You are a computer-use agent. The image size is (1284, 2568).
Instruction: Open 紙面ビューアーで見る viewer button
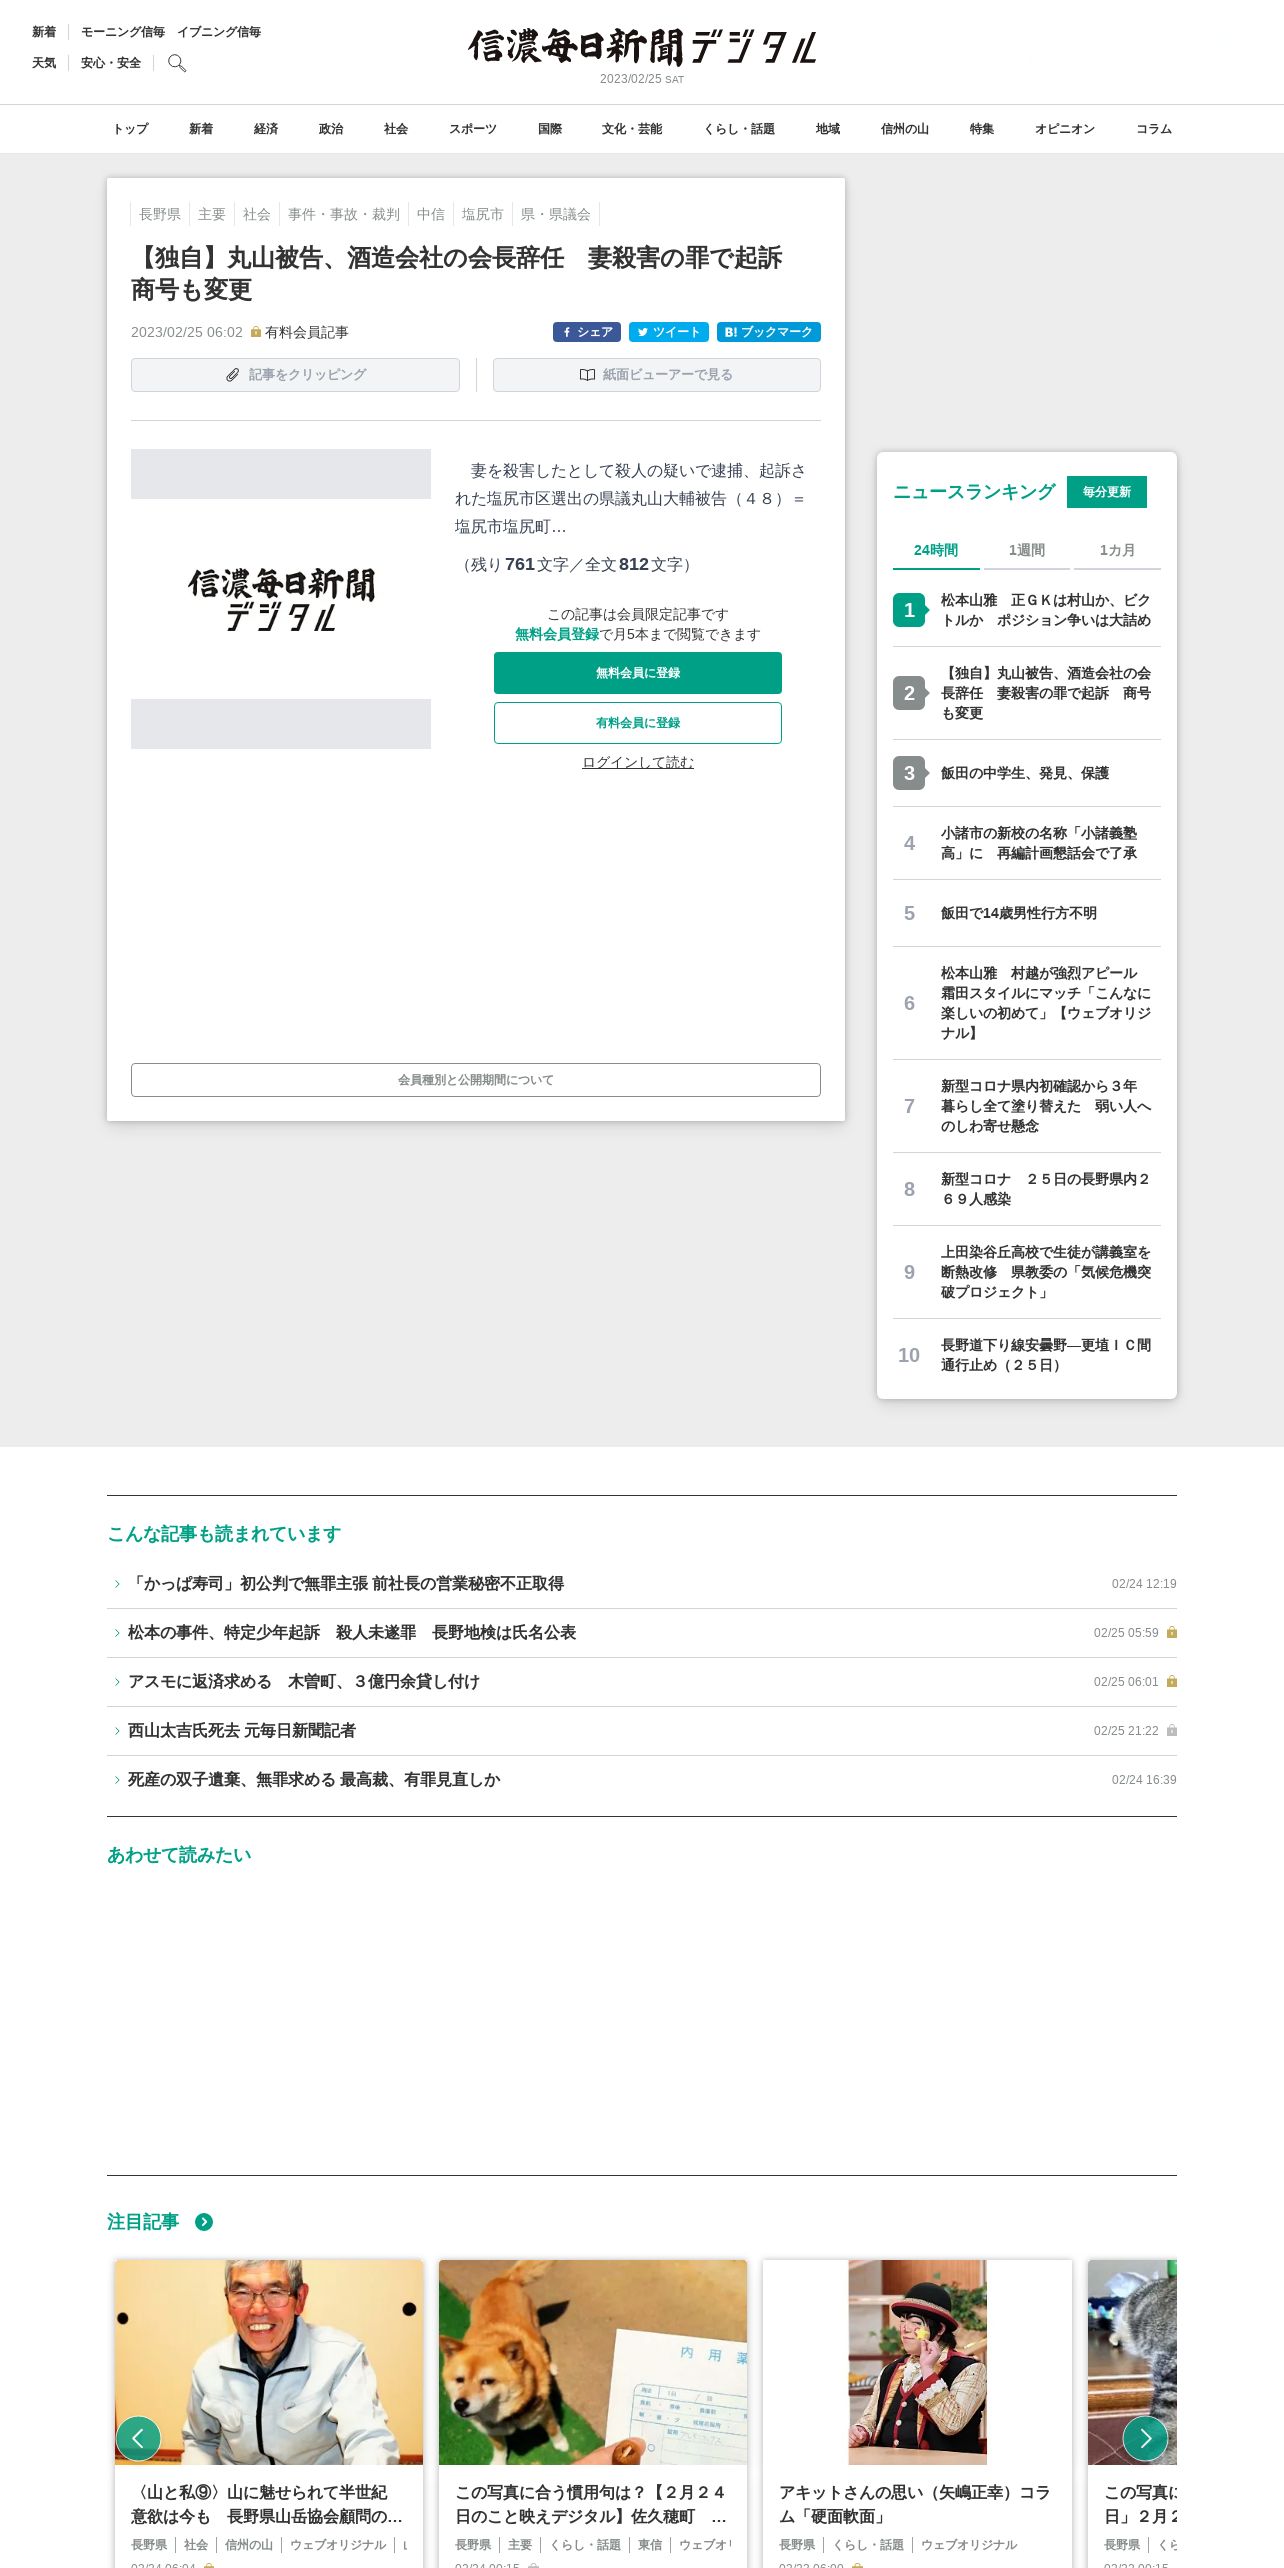(x=657, y=375)
